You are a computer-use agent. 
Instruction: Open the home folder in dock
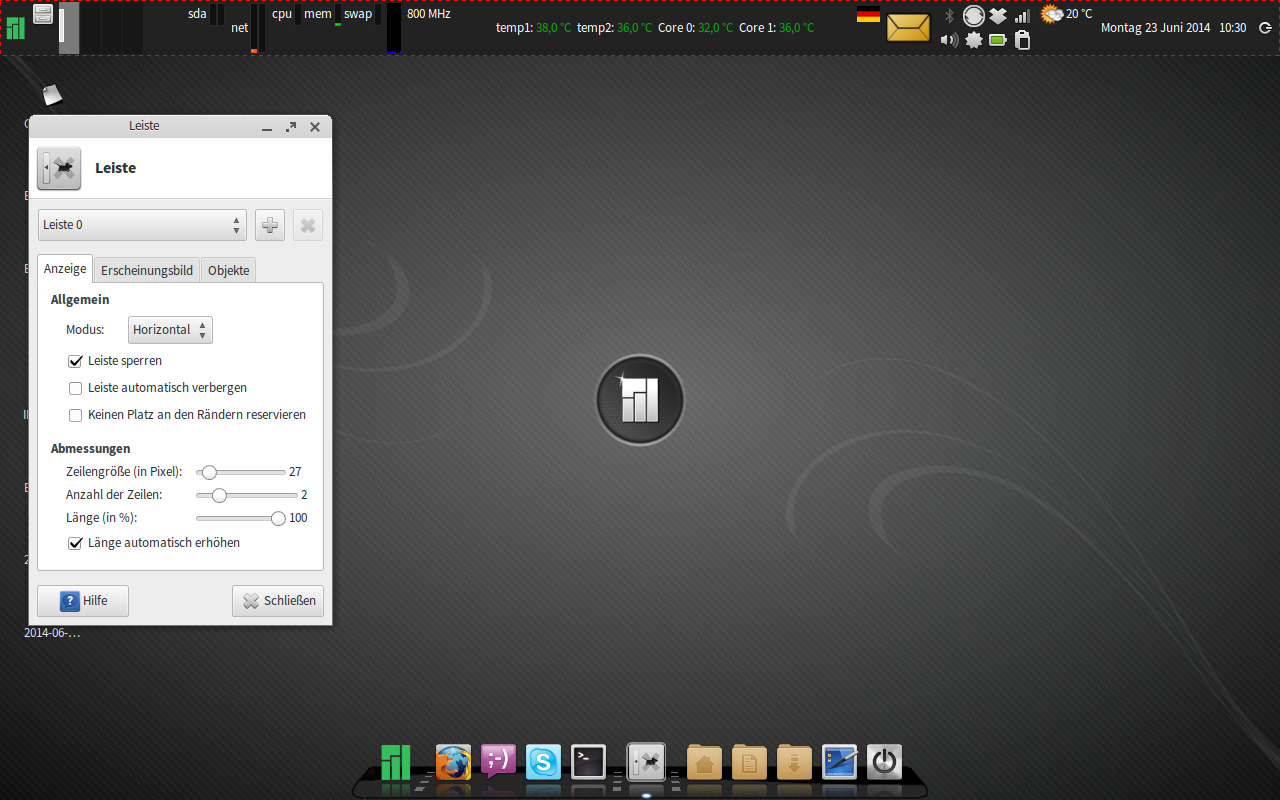[704, 763]
